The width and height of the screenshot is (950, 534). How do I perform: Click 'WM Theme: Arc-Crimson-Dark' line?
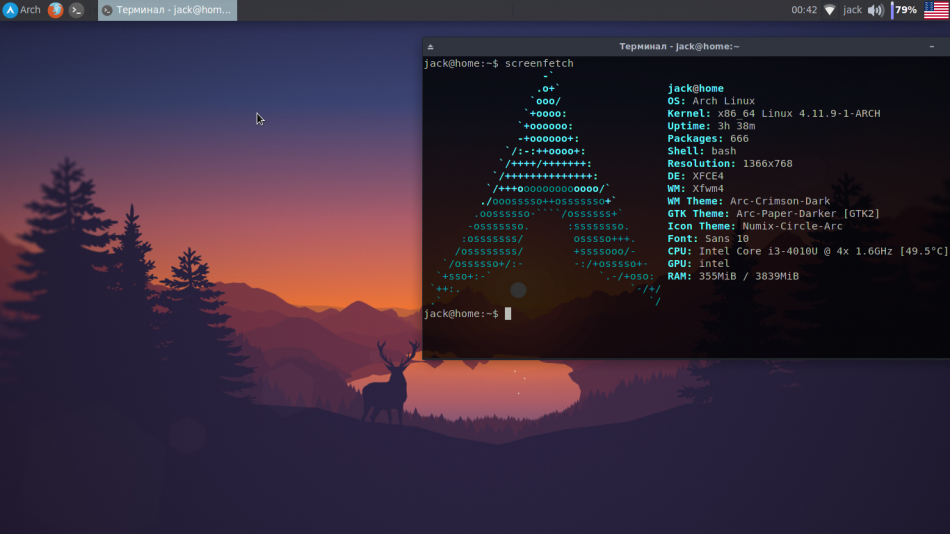[x=748, y=201]
